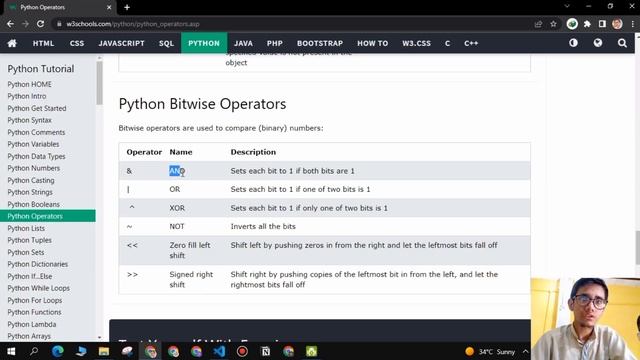
Task: Open Python Dictionaries link
Action: (38, 264)
